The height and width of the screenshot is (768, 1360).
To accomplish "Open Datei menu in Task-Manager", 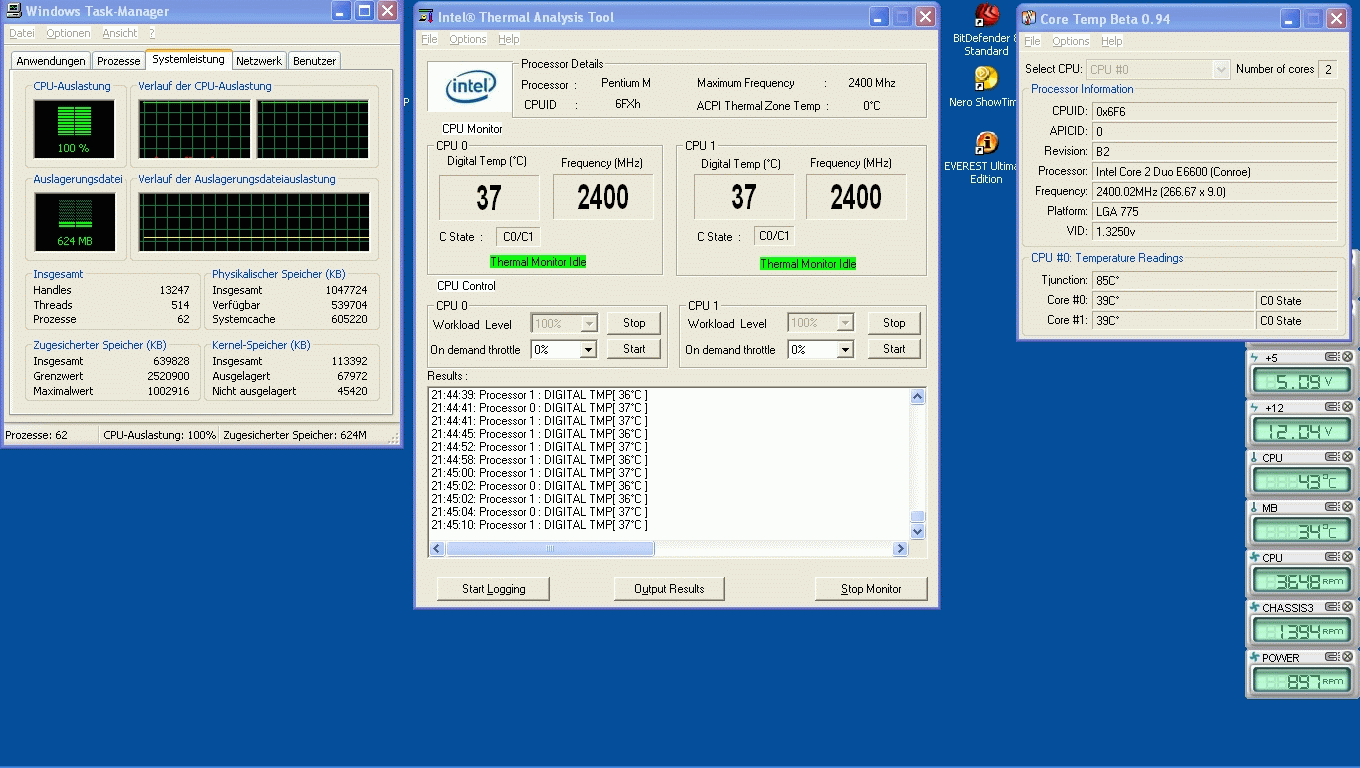I will tap(21, 33).
